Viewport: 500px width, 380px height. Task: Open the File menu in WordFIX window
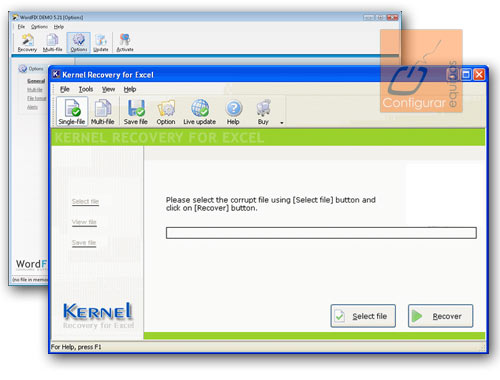tap(21, 27)
